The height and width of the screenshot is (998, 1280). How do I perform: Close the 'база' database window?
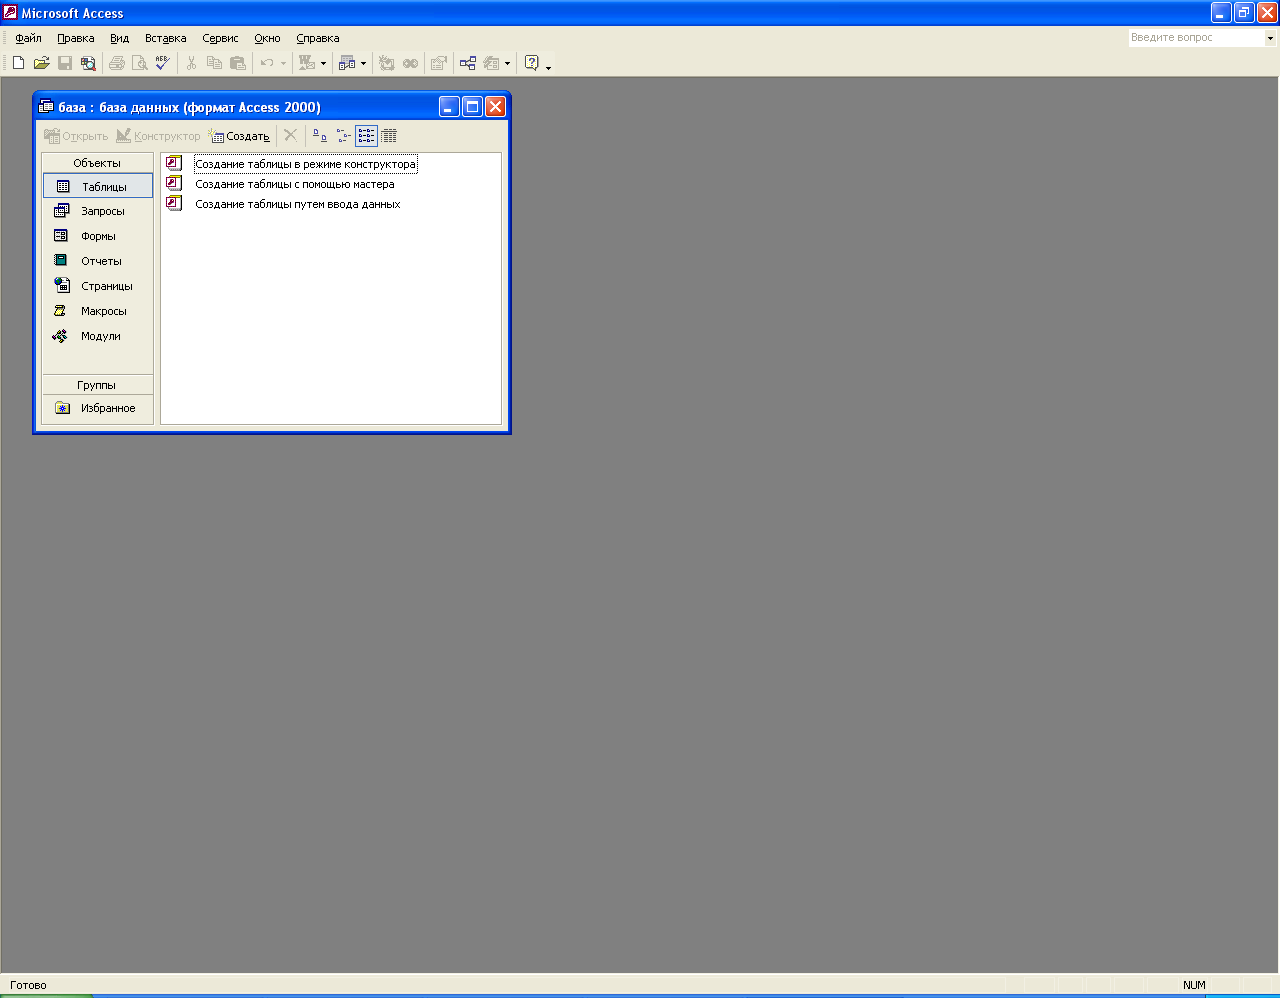click(495, 107)
